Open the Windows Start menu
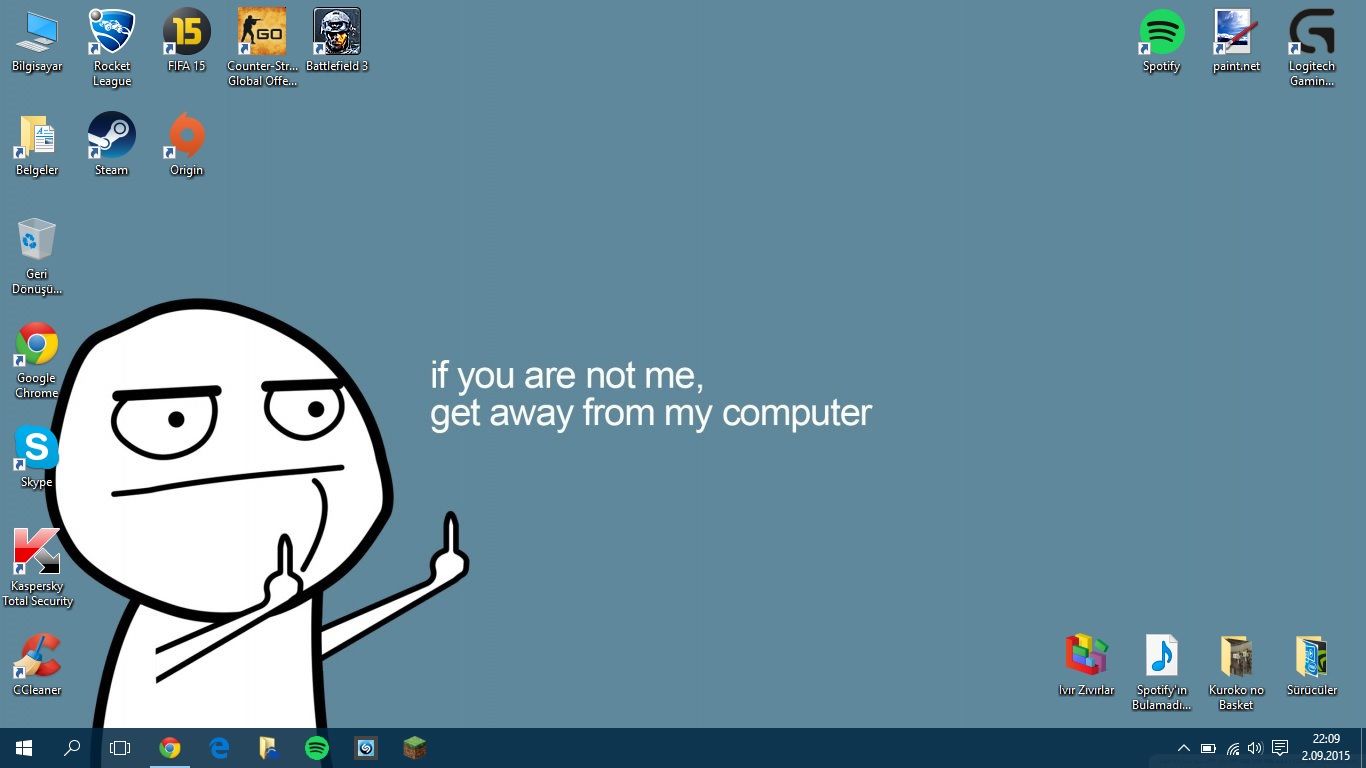 click(x=24, y=748)
